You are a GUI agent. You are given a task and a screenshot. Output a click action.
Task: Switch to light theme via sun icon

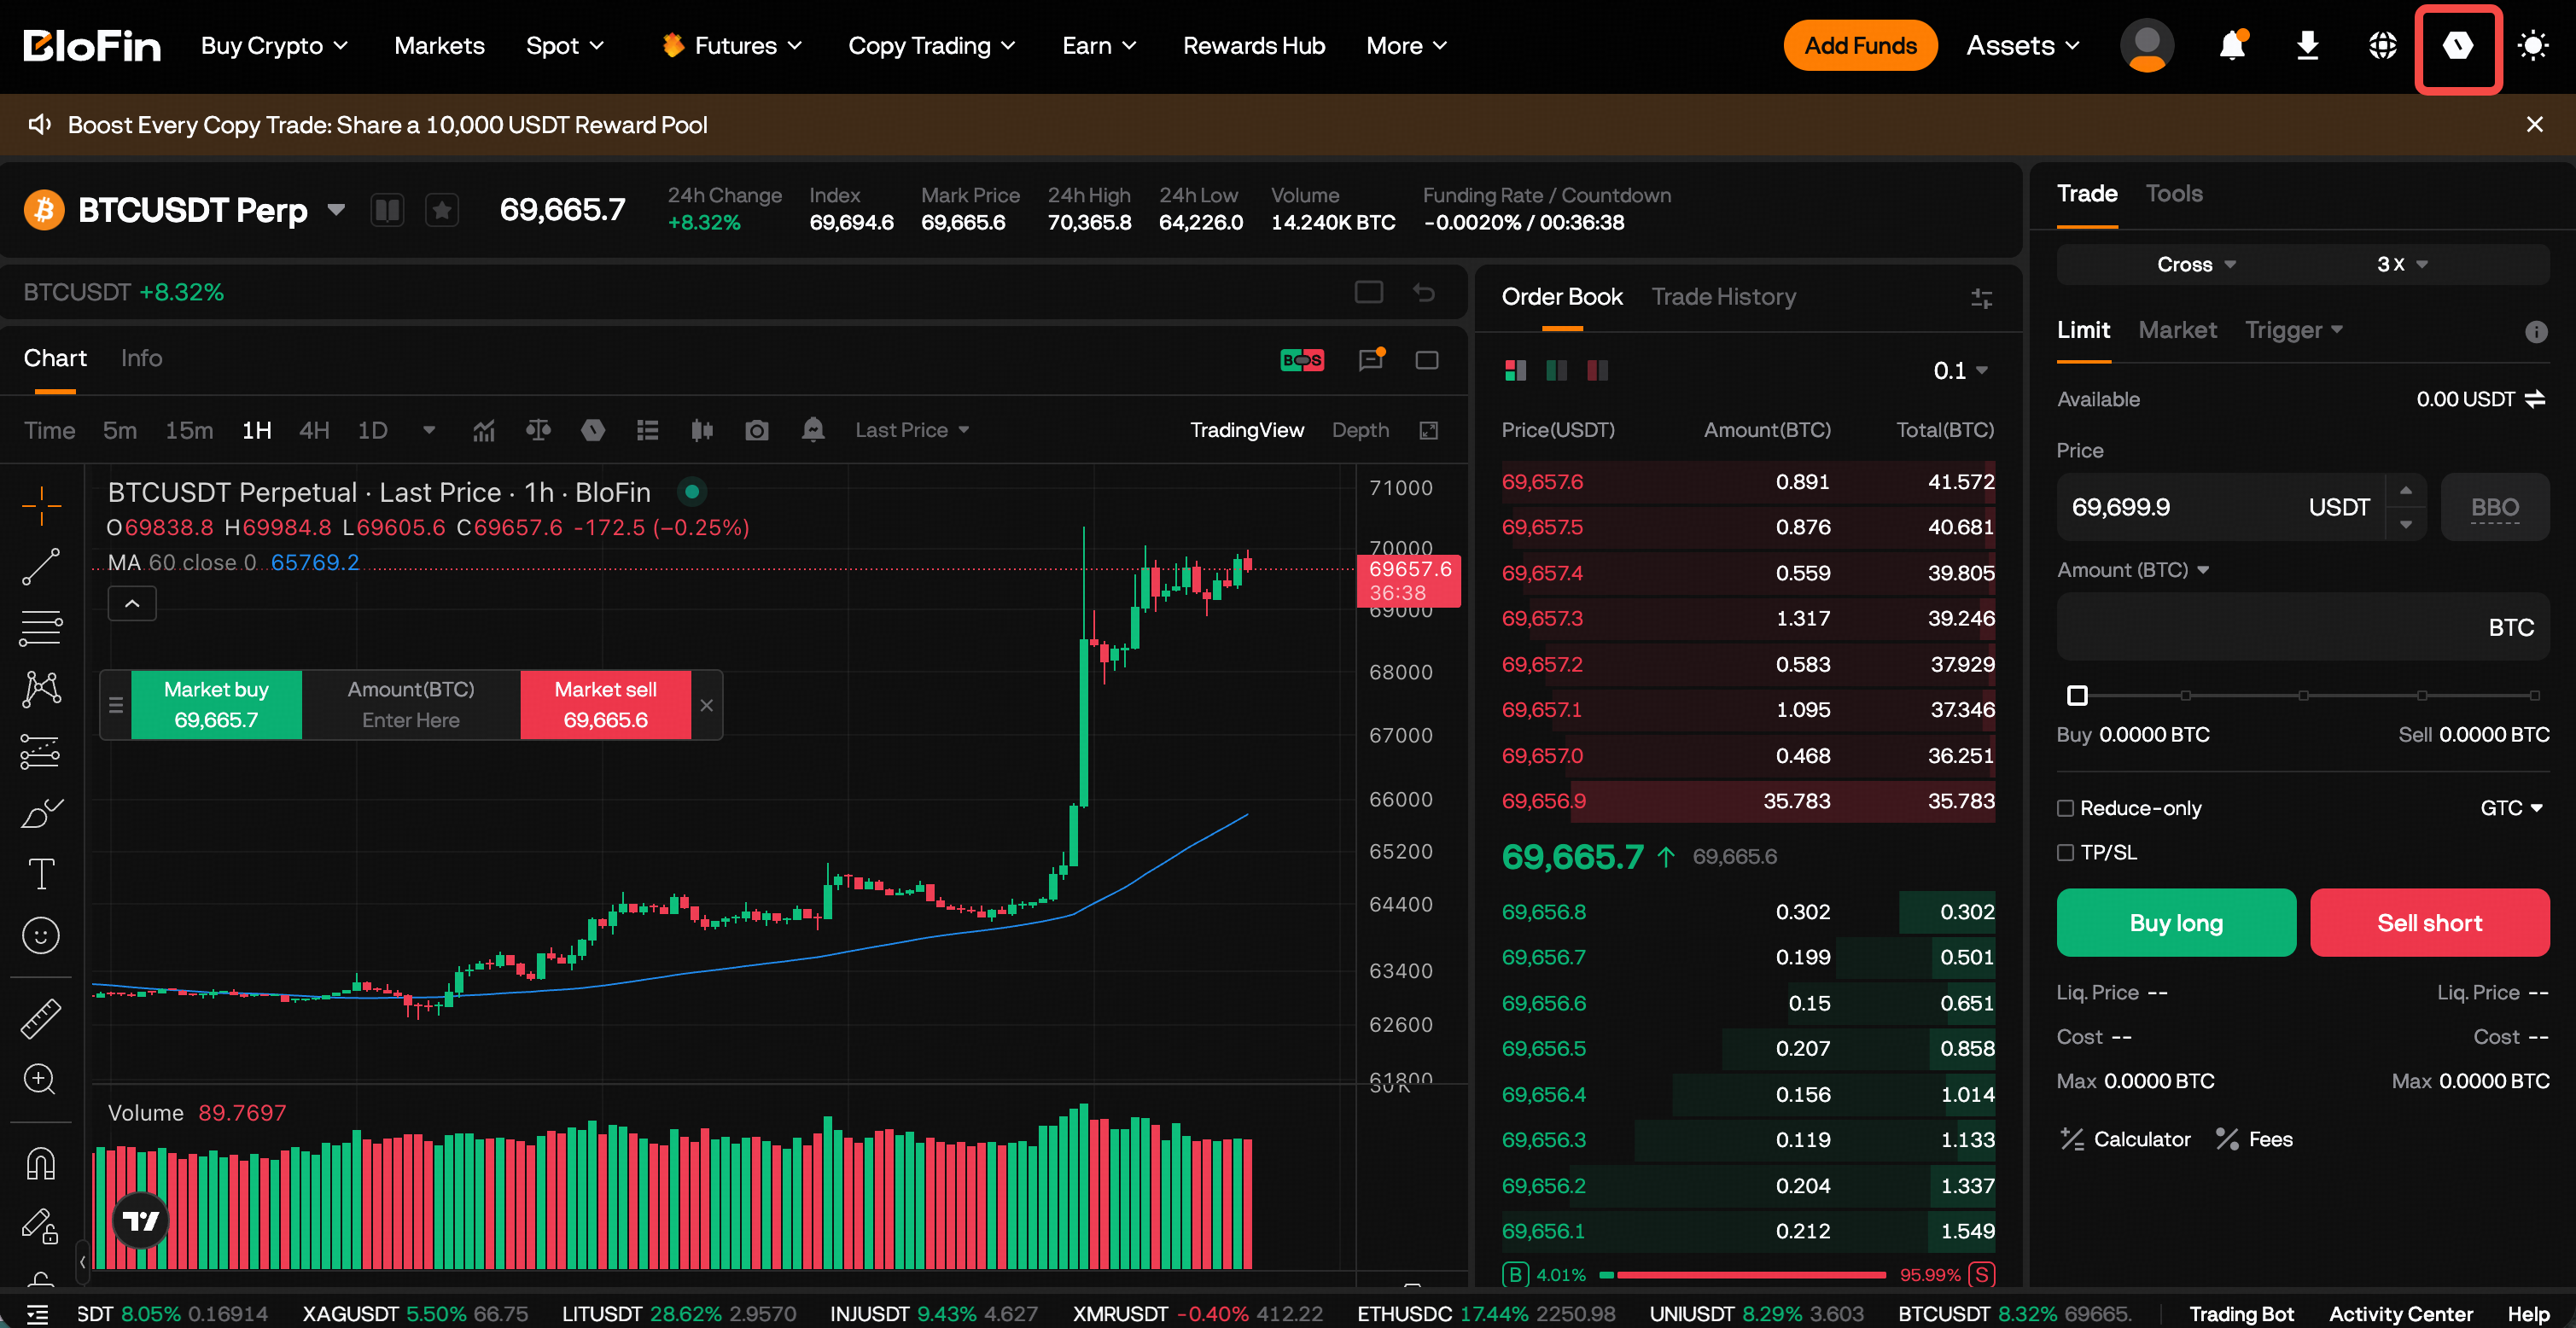point(2533,45)
